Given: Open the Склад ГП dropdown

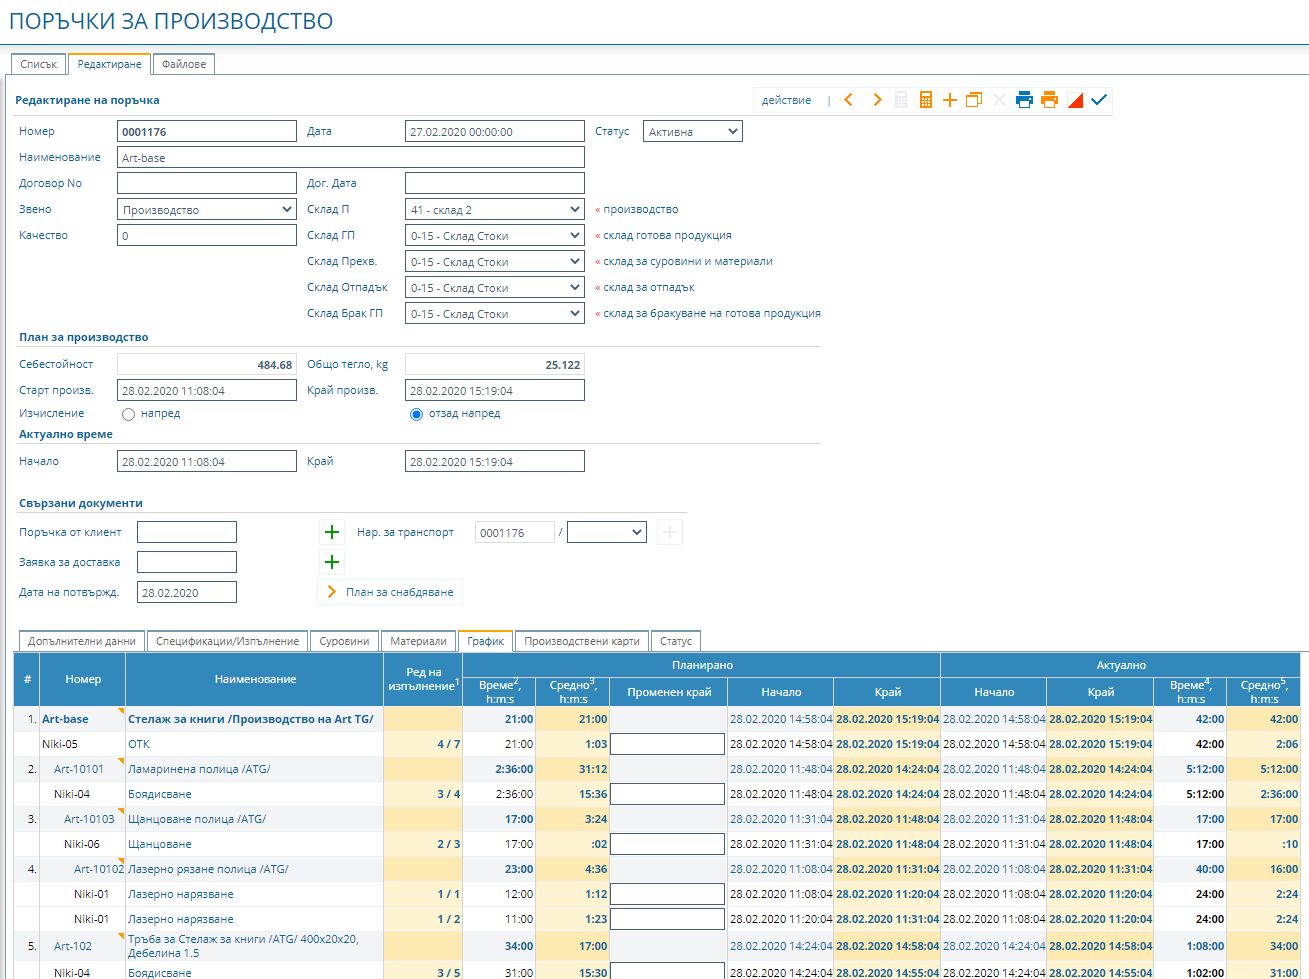Looking at the screenshot, I should [x=495, y=235].
